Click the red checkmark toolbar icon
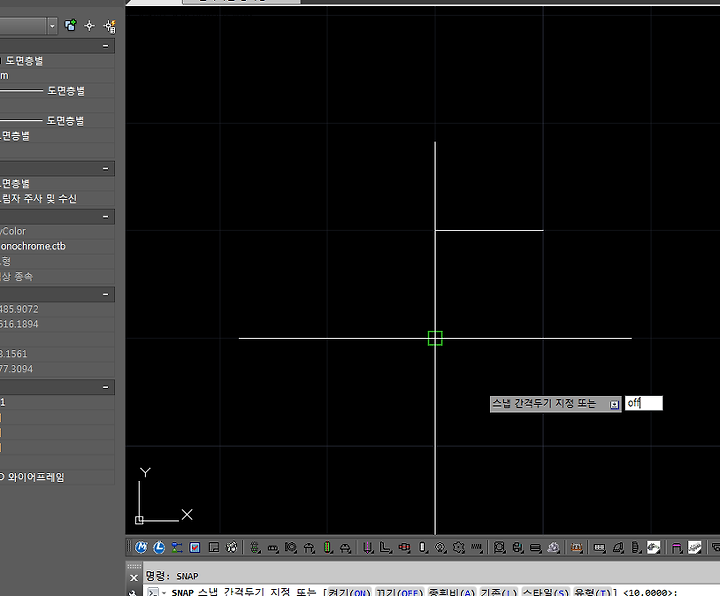The width and height of the screenshot is (720, 596). [195, 547]
